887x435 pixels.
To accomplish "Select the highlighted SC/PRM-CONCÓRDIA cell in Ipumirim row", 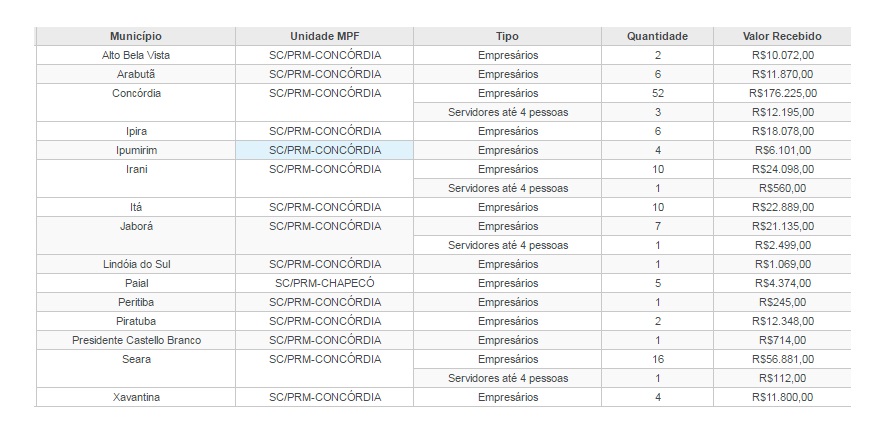I will 325,150.
